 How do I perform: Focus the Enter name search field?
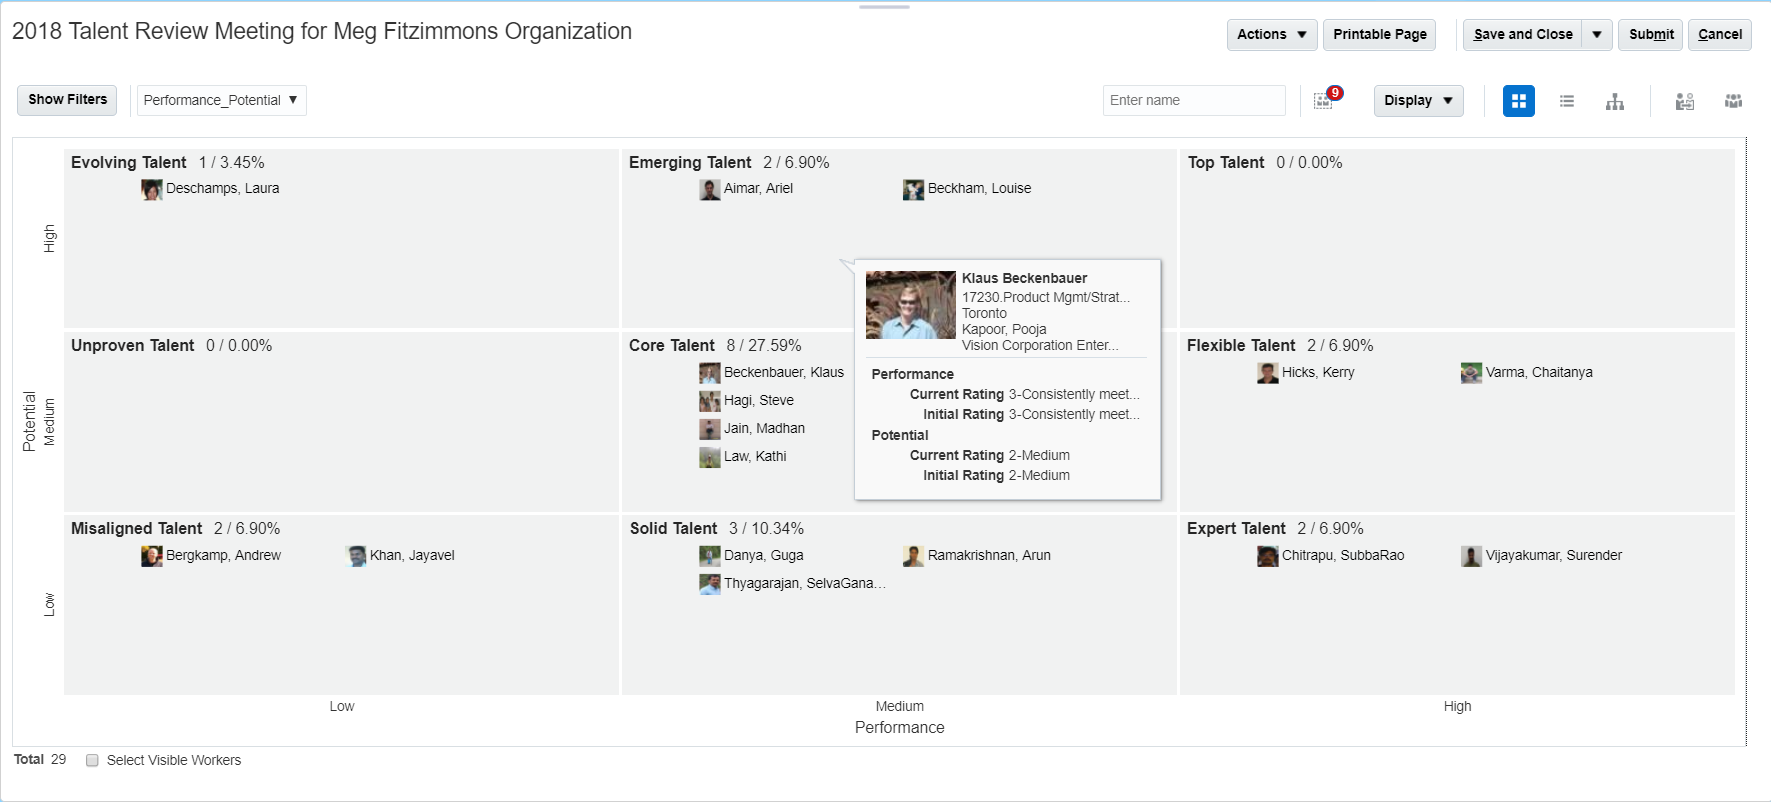point(1194,100)
